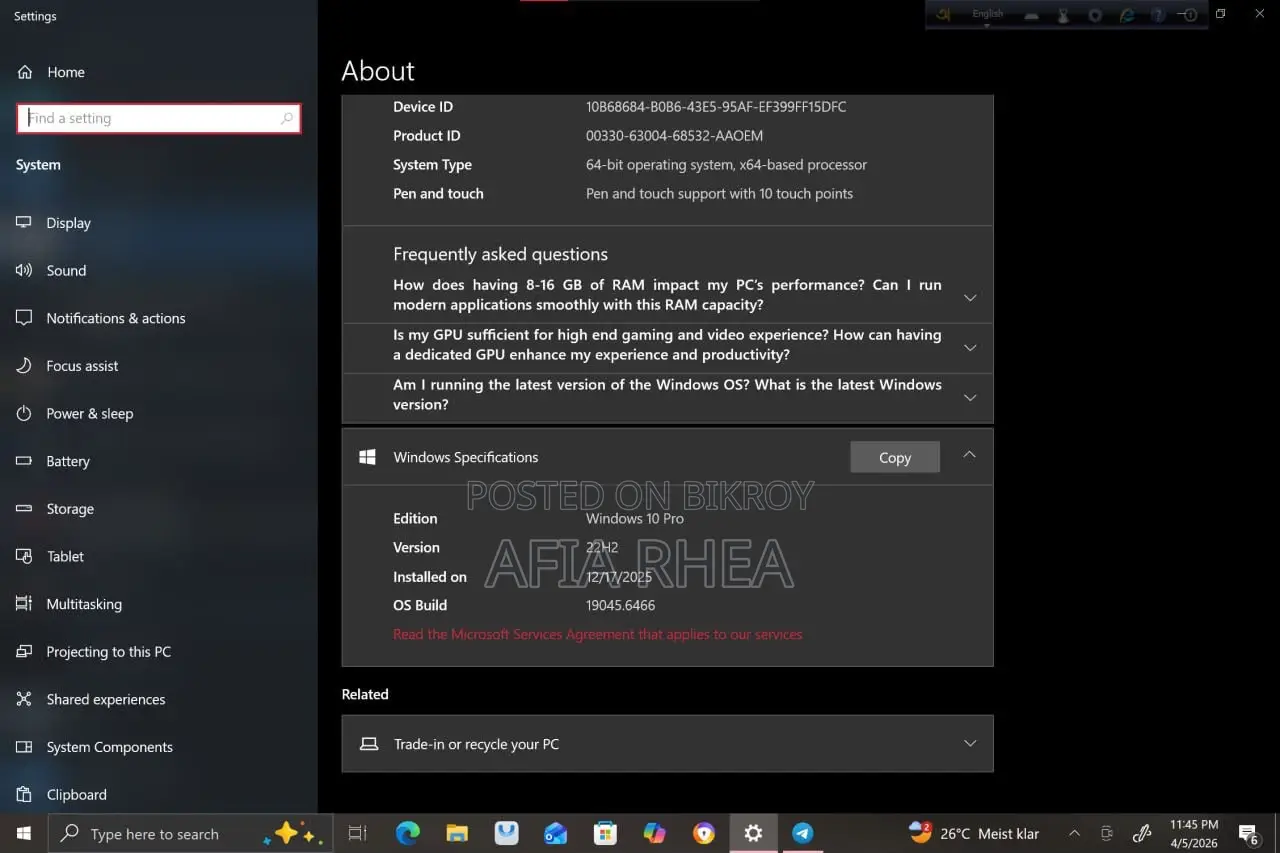This screenshot has height=853, width=1280.
Task: Open Outlook from the taskbar
Action: [x=556, y=833]
